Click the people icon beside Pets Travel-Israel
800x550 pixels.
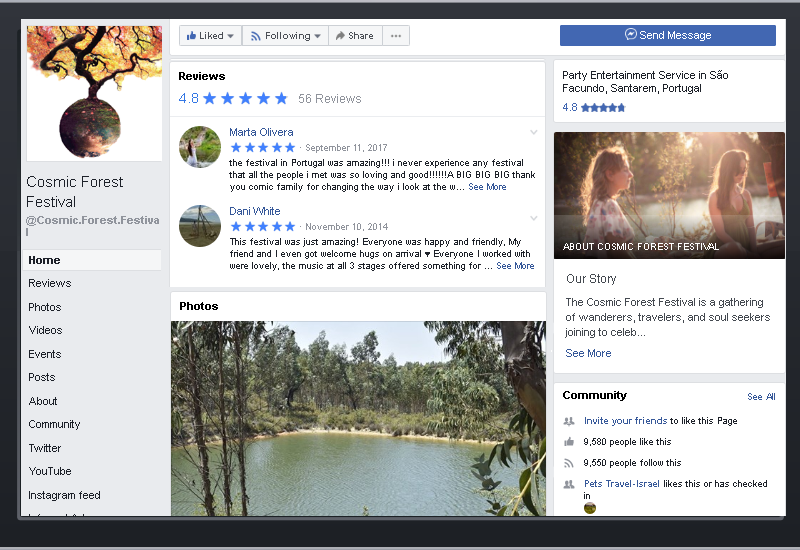click(x=569, y=484)
